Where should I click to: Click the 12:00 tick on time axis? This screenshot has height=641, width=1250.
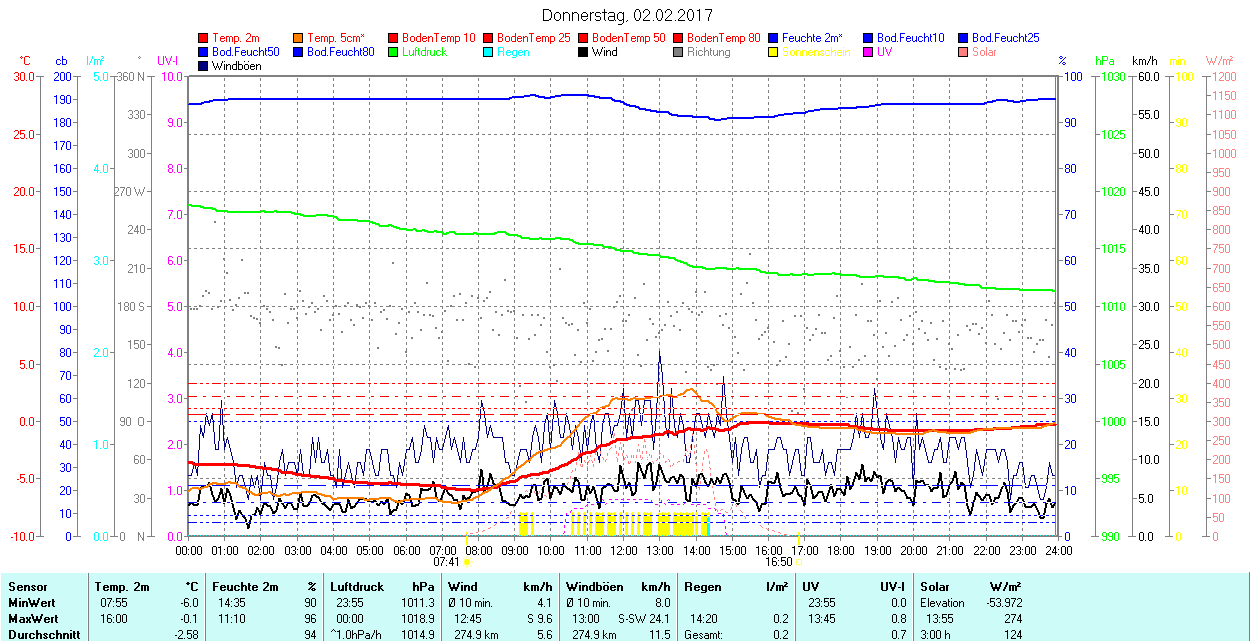624,550
